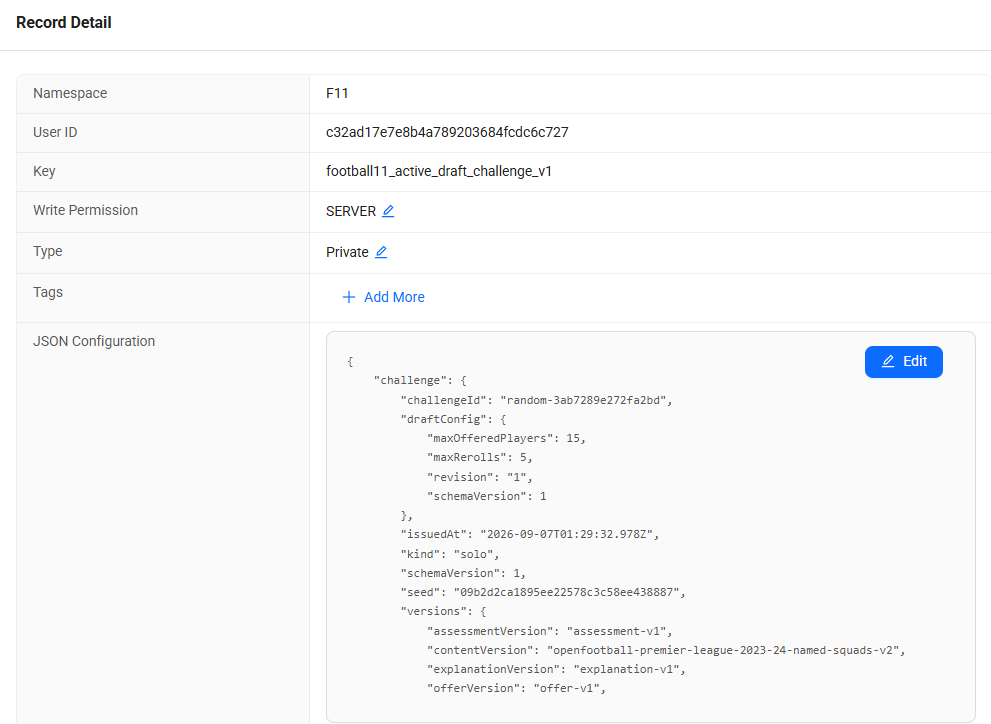Click the contentVersion openfootball line
This screenshot has height=724, width=991.
coord(666,650)
